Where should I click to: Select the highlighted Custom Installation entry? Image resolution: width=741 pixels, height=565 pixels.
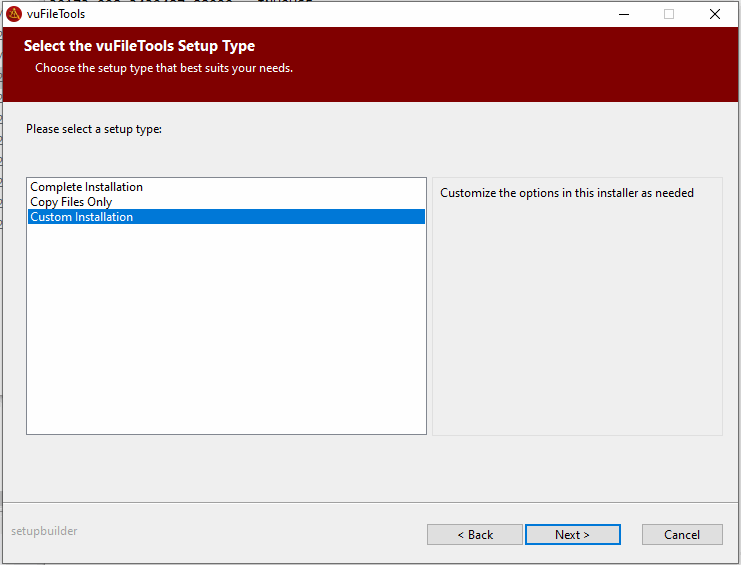coord(81,217)
